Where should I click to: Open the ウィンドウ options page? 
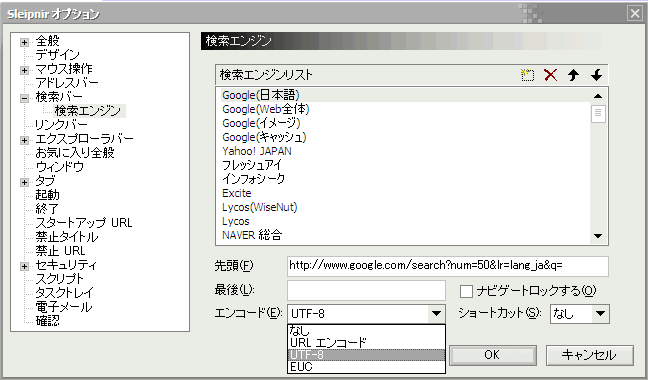coord(60,167)
